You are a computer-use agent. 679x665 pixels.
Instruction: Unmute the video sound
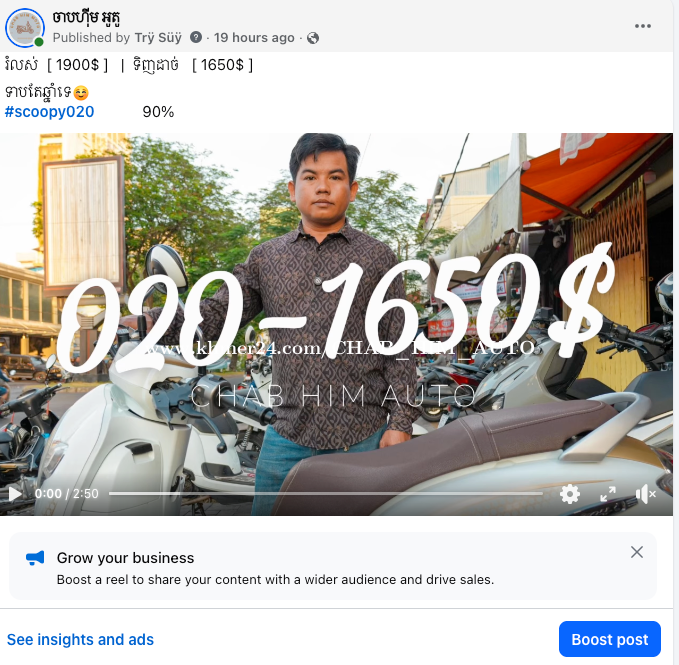tap(646, 493)
